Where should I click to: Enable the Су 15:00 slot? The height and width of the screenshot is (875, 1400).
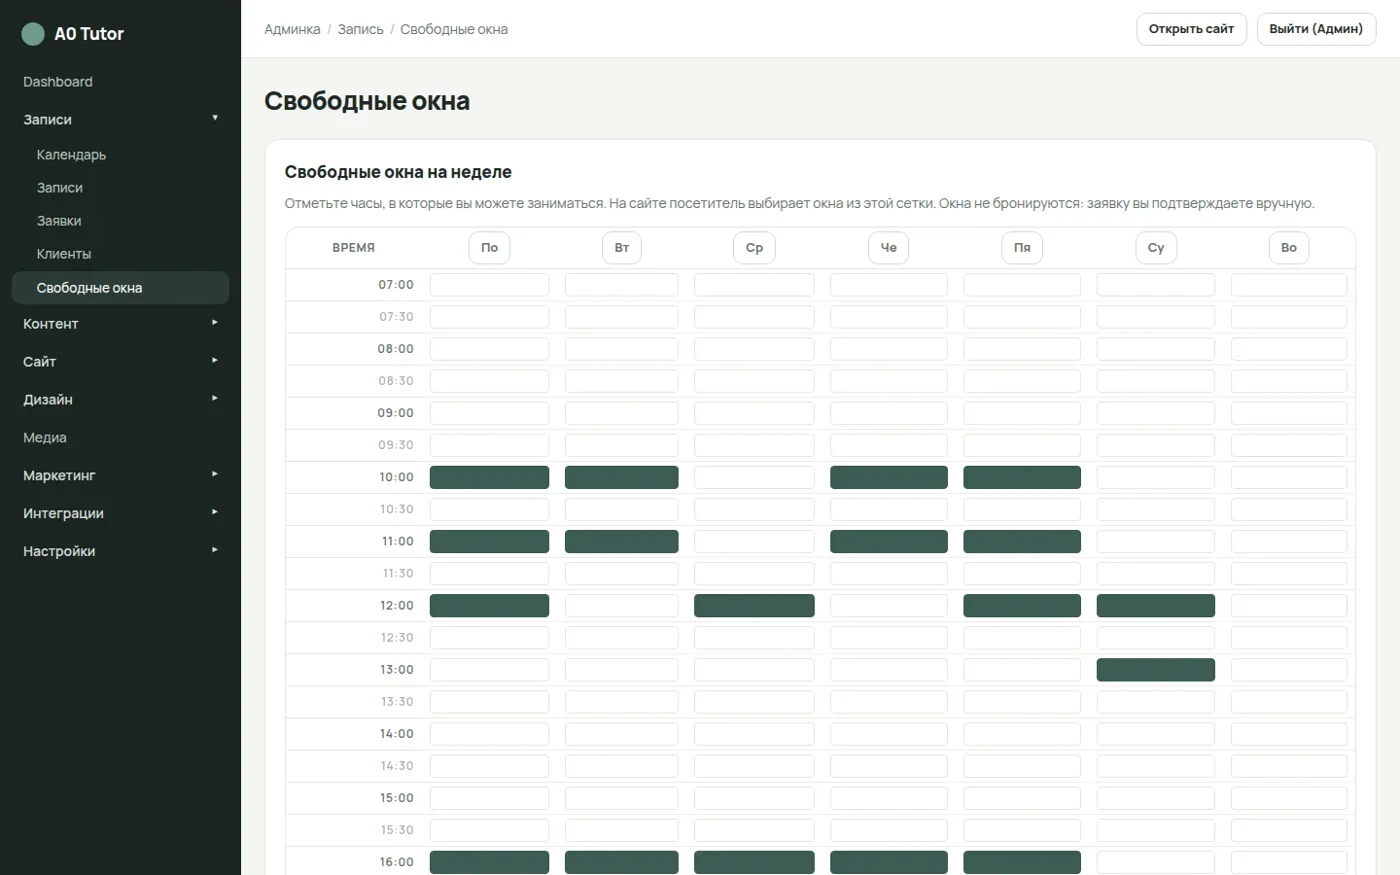pyautogui.click(x=1156, y=798)
